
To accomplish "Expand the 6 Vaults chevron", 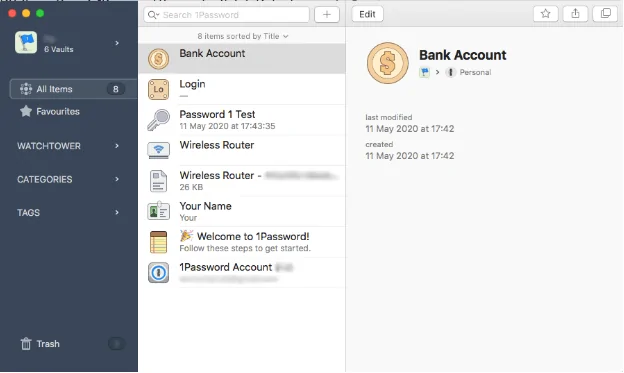I will point(117,43).
